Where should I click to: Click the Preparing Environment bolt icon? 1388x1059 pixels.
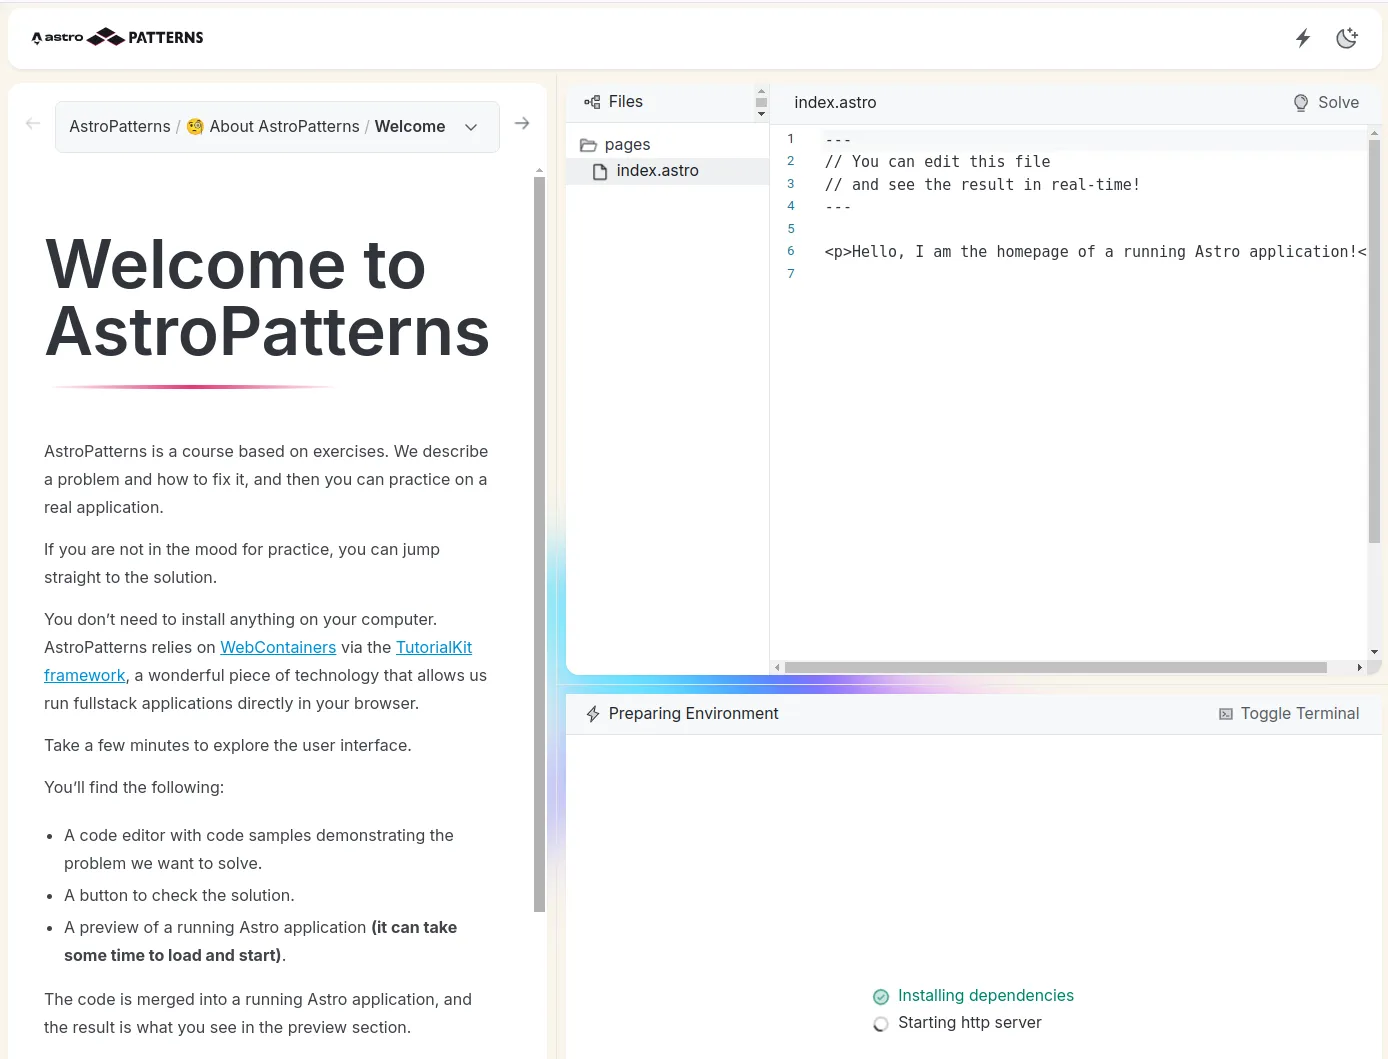point(593,714)
